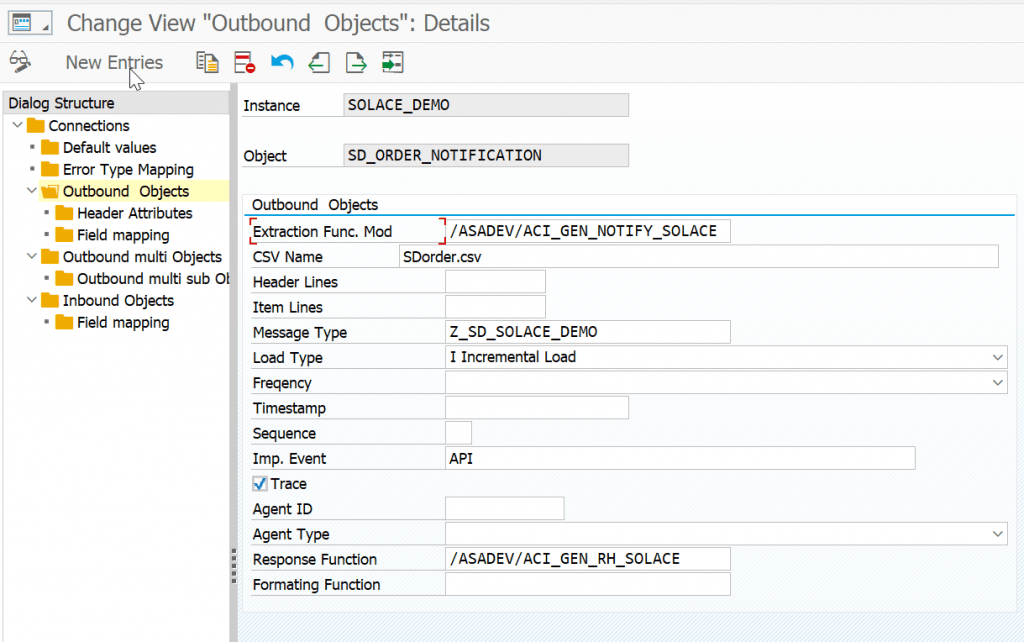The width and height of the screenshot is (1024, 642).
Task: Go to previous entry with the back icon
Action: (318, 62)
